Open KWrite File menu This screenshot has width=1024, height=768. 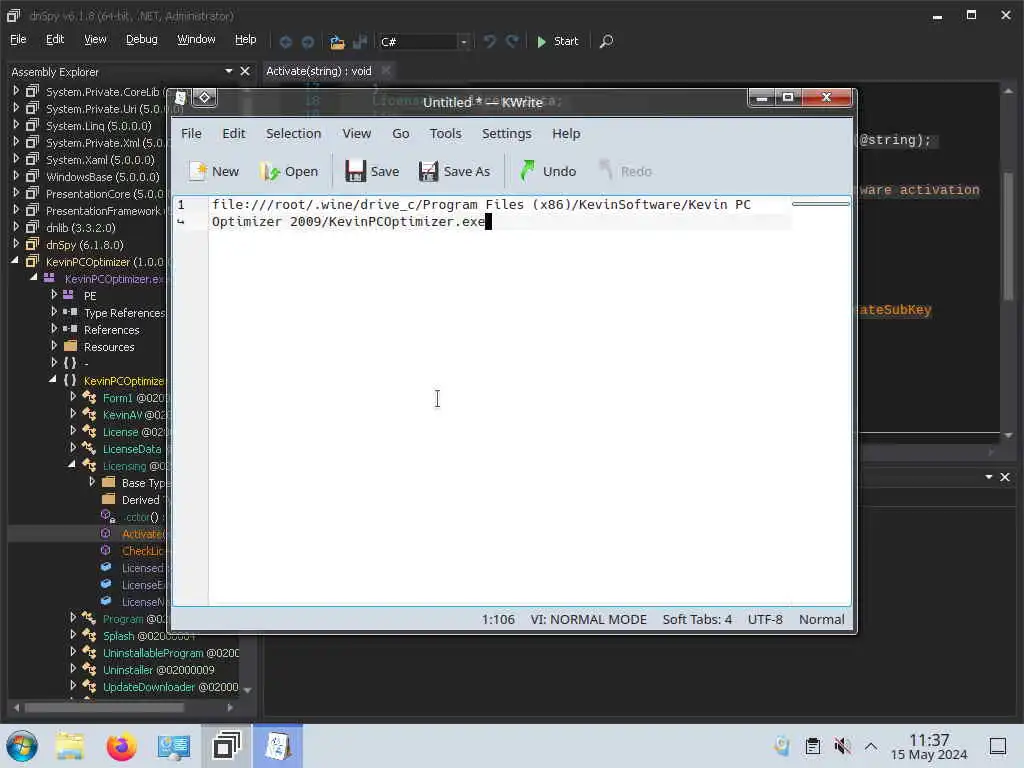point(191,133)
